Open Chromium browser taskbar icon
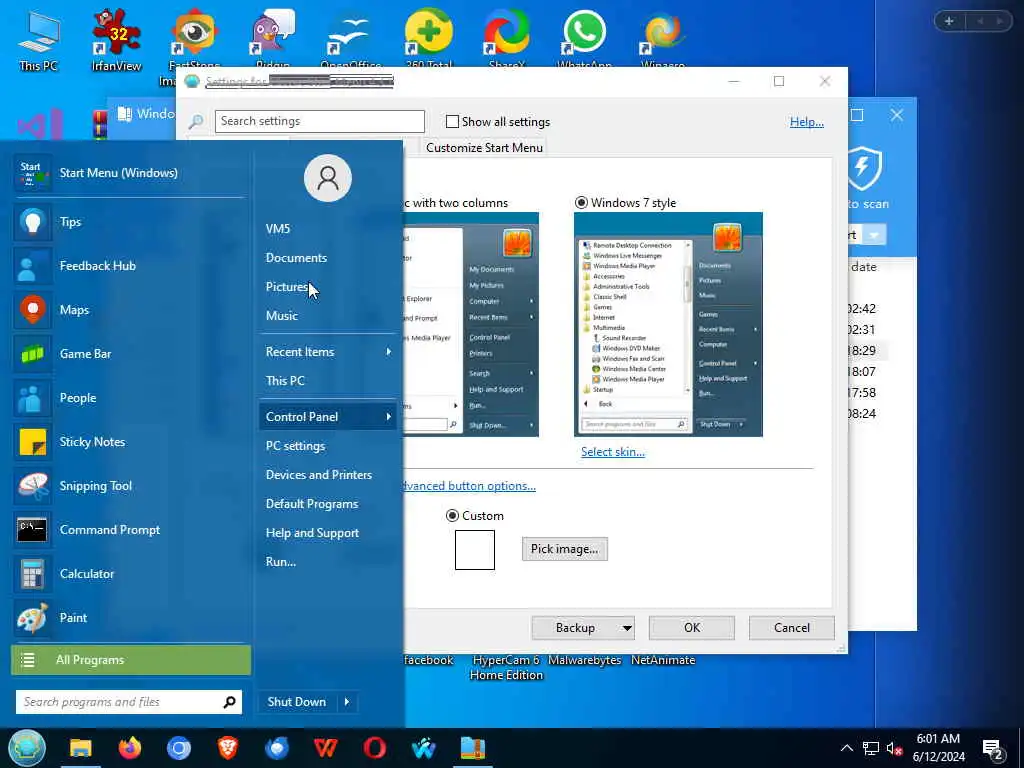The width and height of the screenshot is (1024, 768). 179,748
